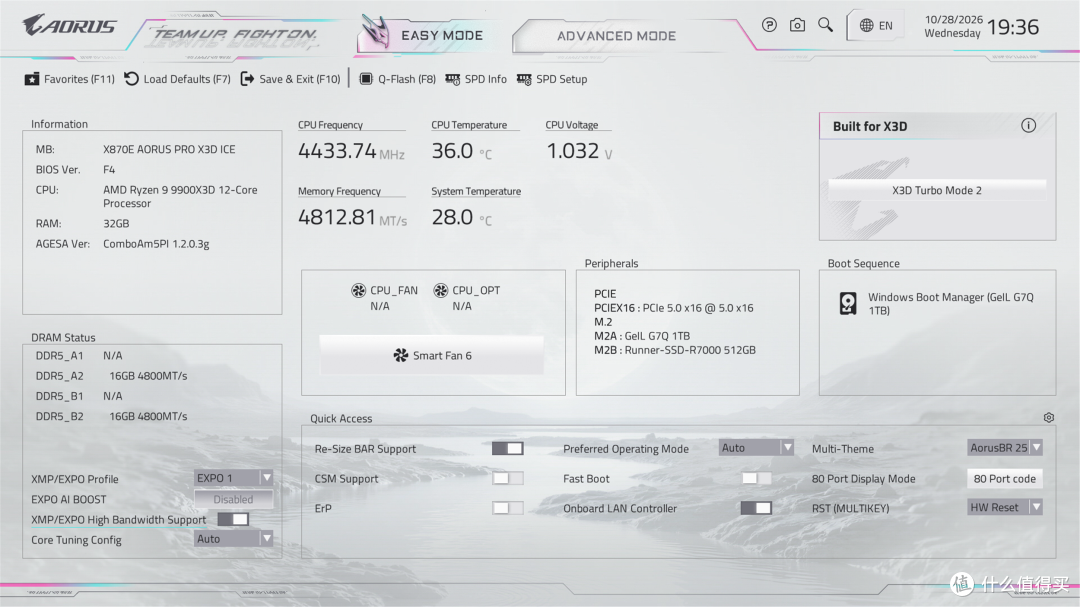1080x607 pixels.
Task: Open the help question mark icon
Action: point(769,25)
